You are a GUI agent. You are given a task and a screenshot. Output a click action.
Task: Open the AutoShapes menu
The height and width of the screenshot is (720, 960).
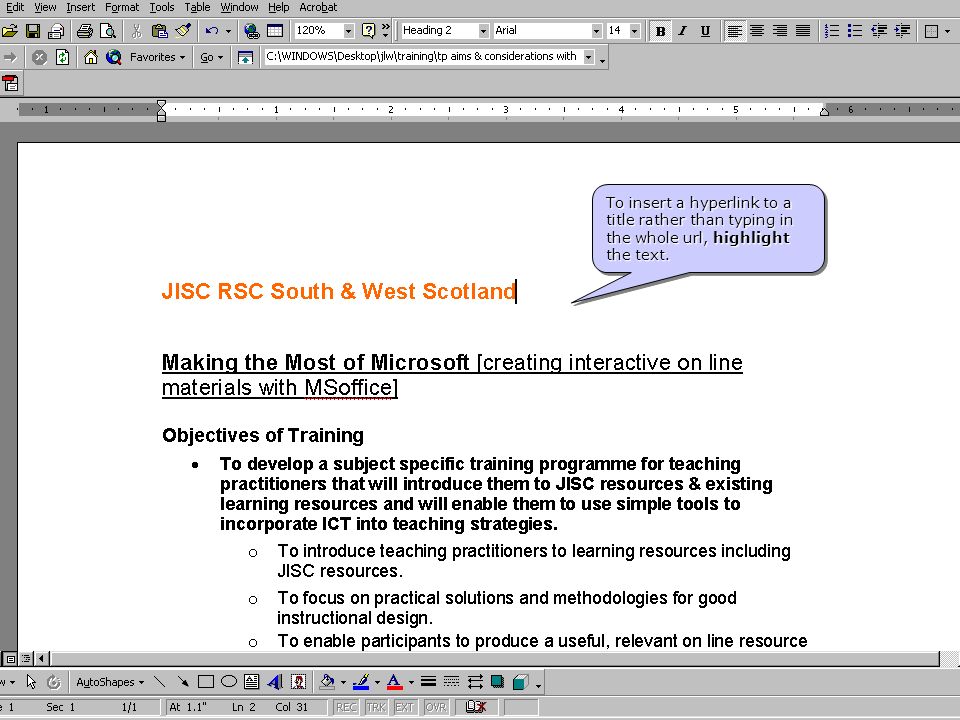(x=110, y=681)
